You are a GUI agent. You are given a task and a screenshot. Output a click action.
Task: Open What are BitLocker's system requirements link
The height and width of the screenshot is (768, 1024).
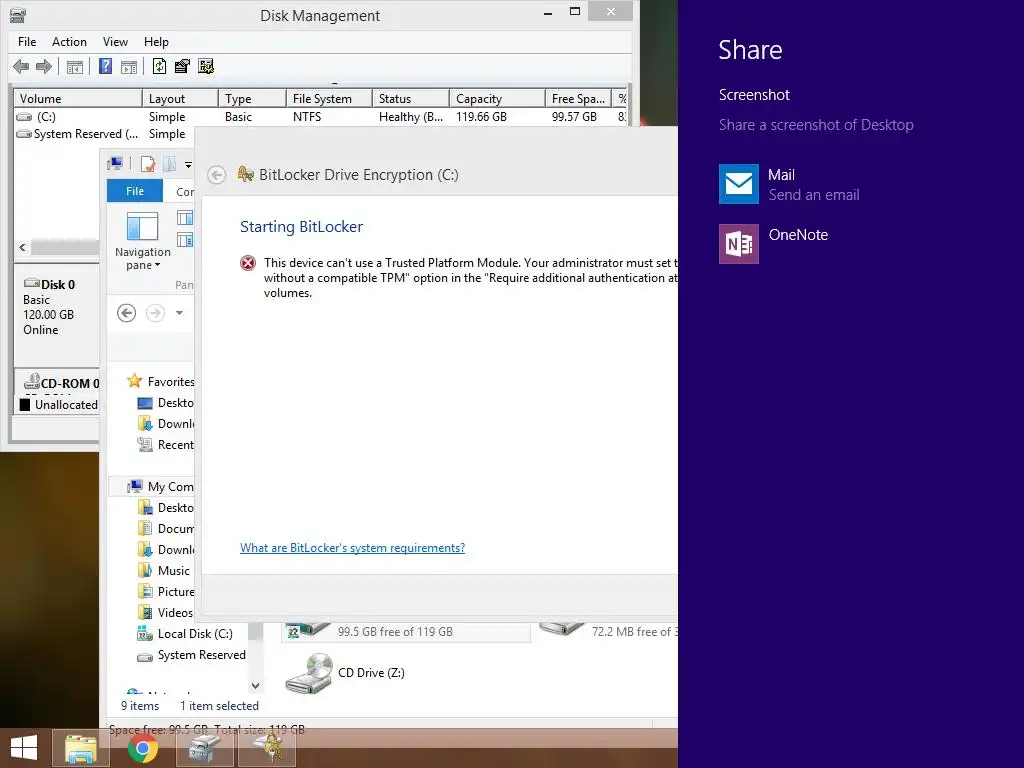point(353,548)
